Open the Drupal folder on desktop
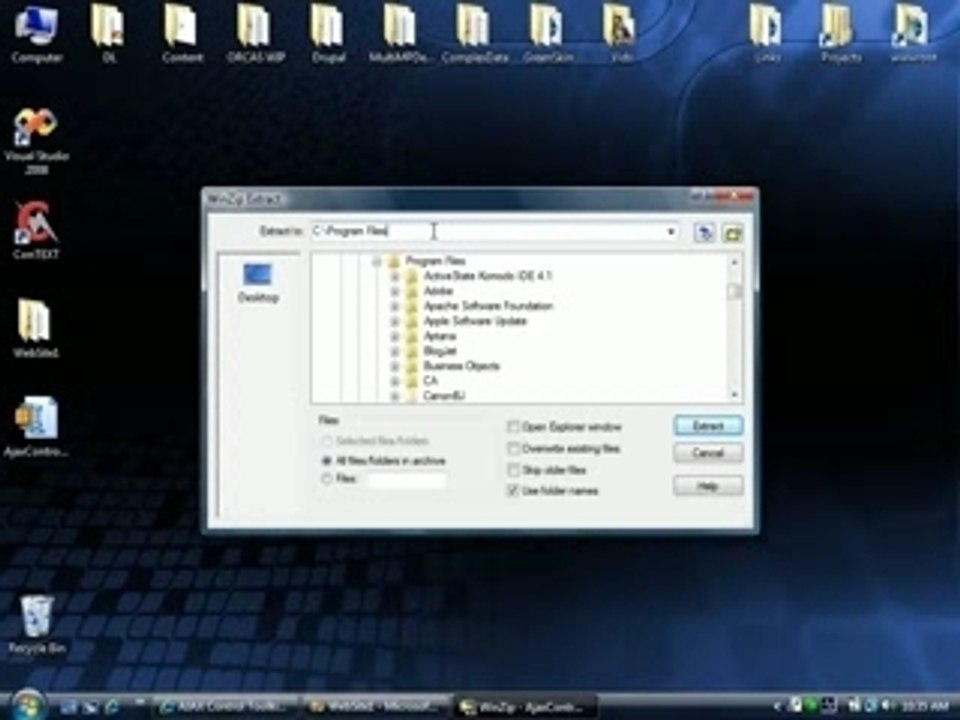Screen dimensions: 960x720 pyautogui.click(x=328, y=34)
